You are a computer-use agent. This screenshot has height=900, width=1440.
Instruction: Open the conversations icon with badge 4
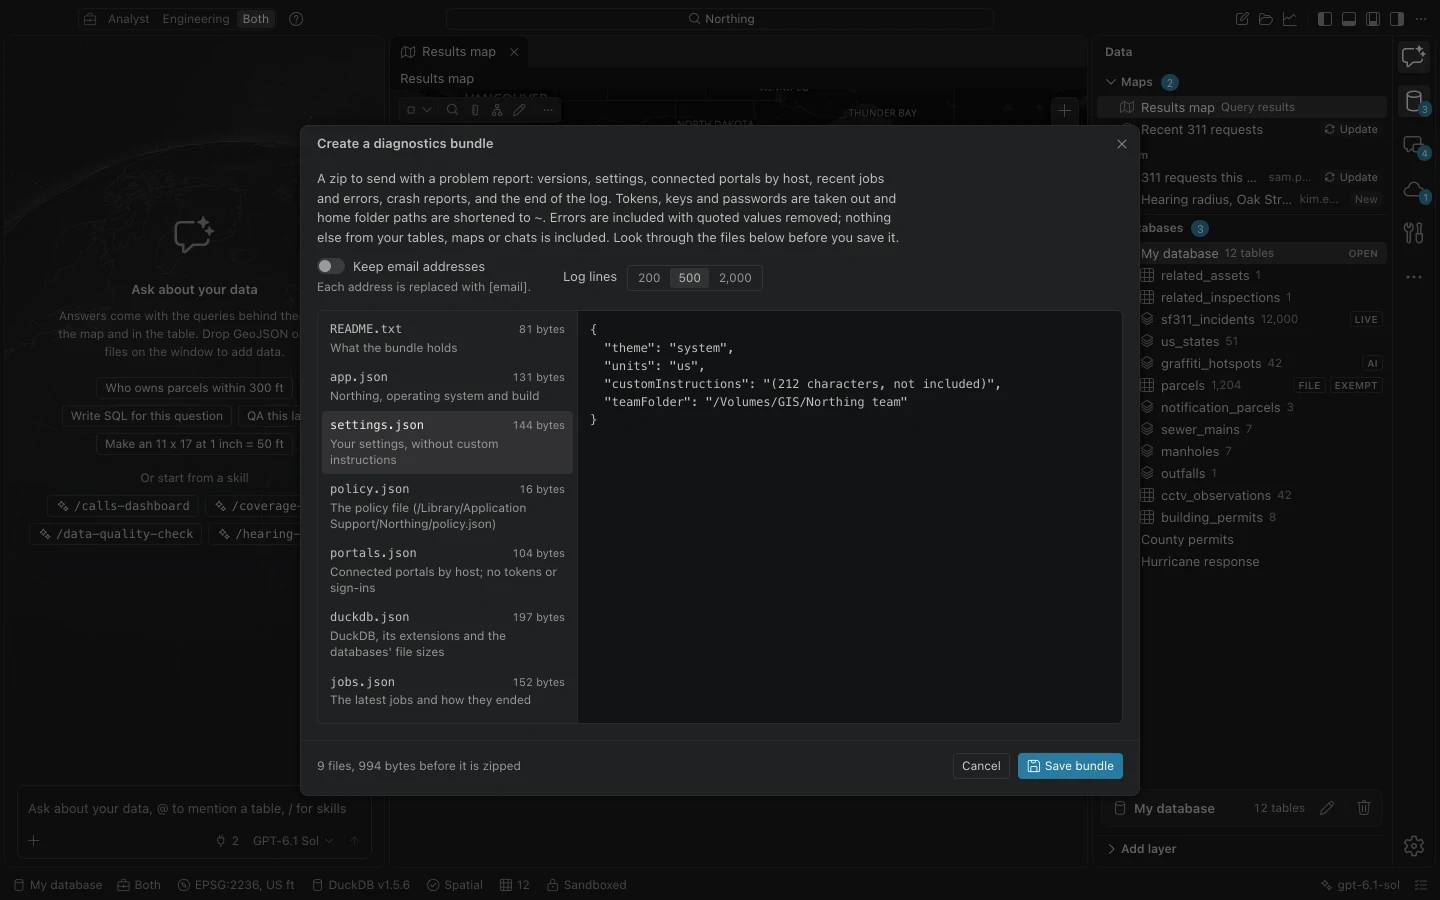click(1414, 146)
